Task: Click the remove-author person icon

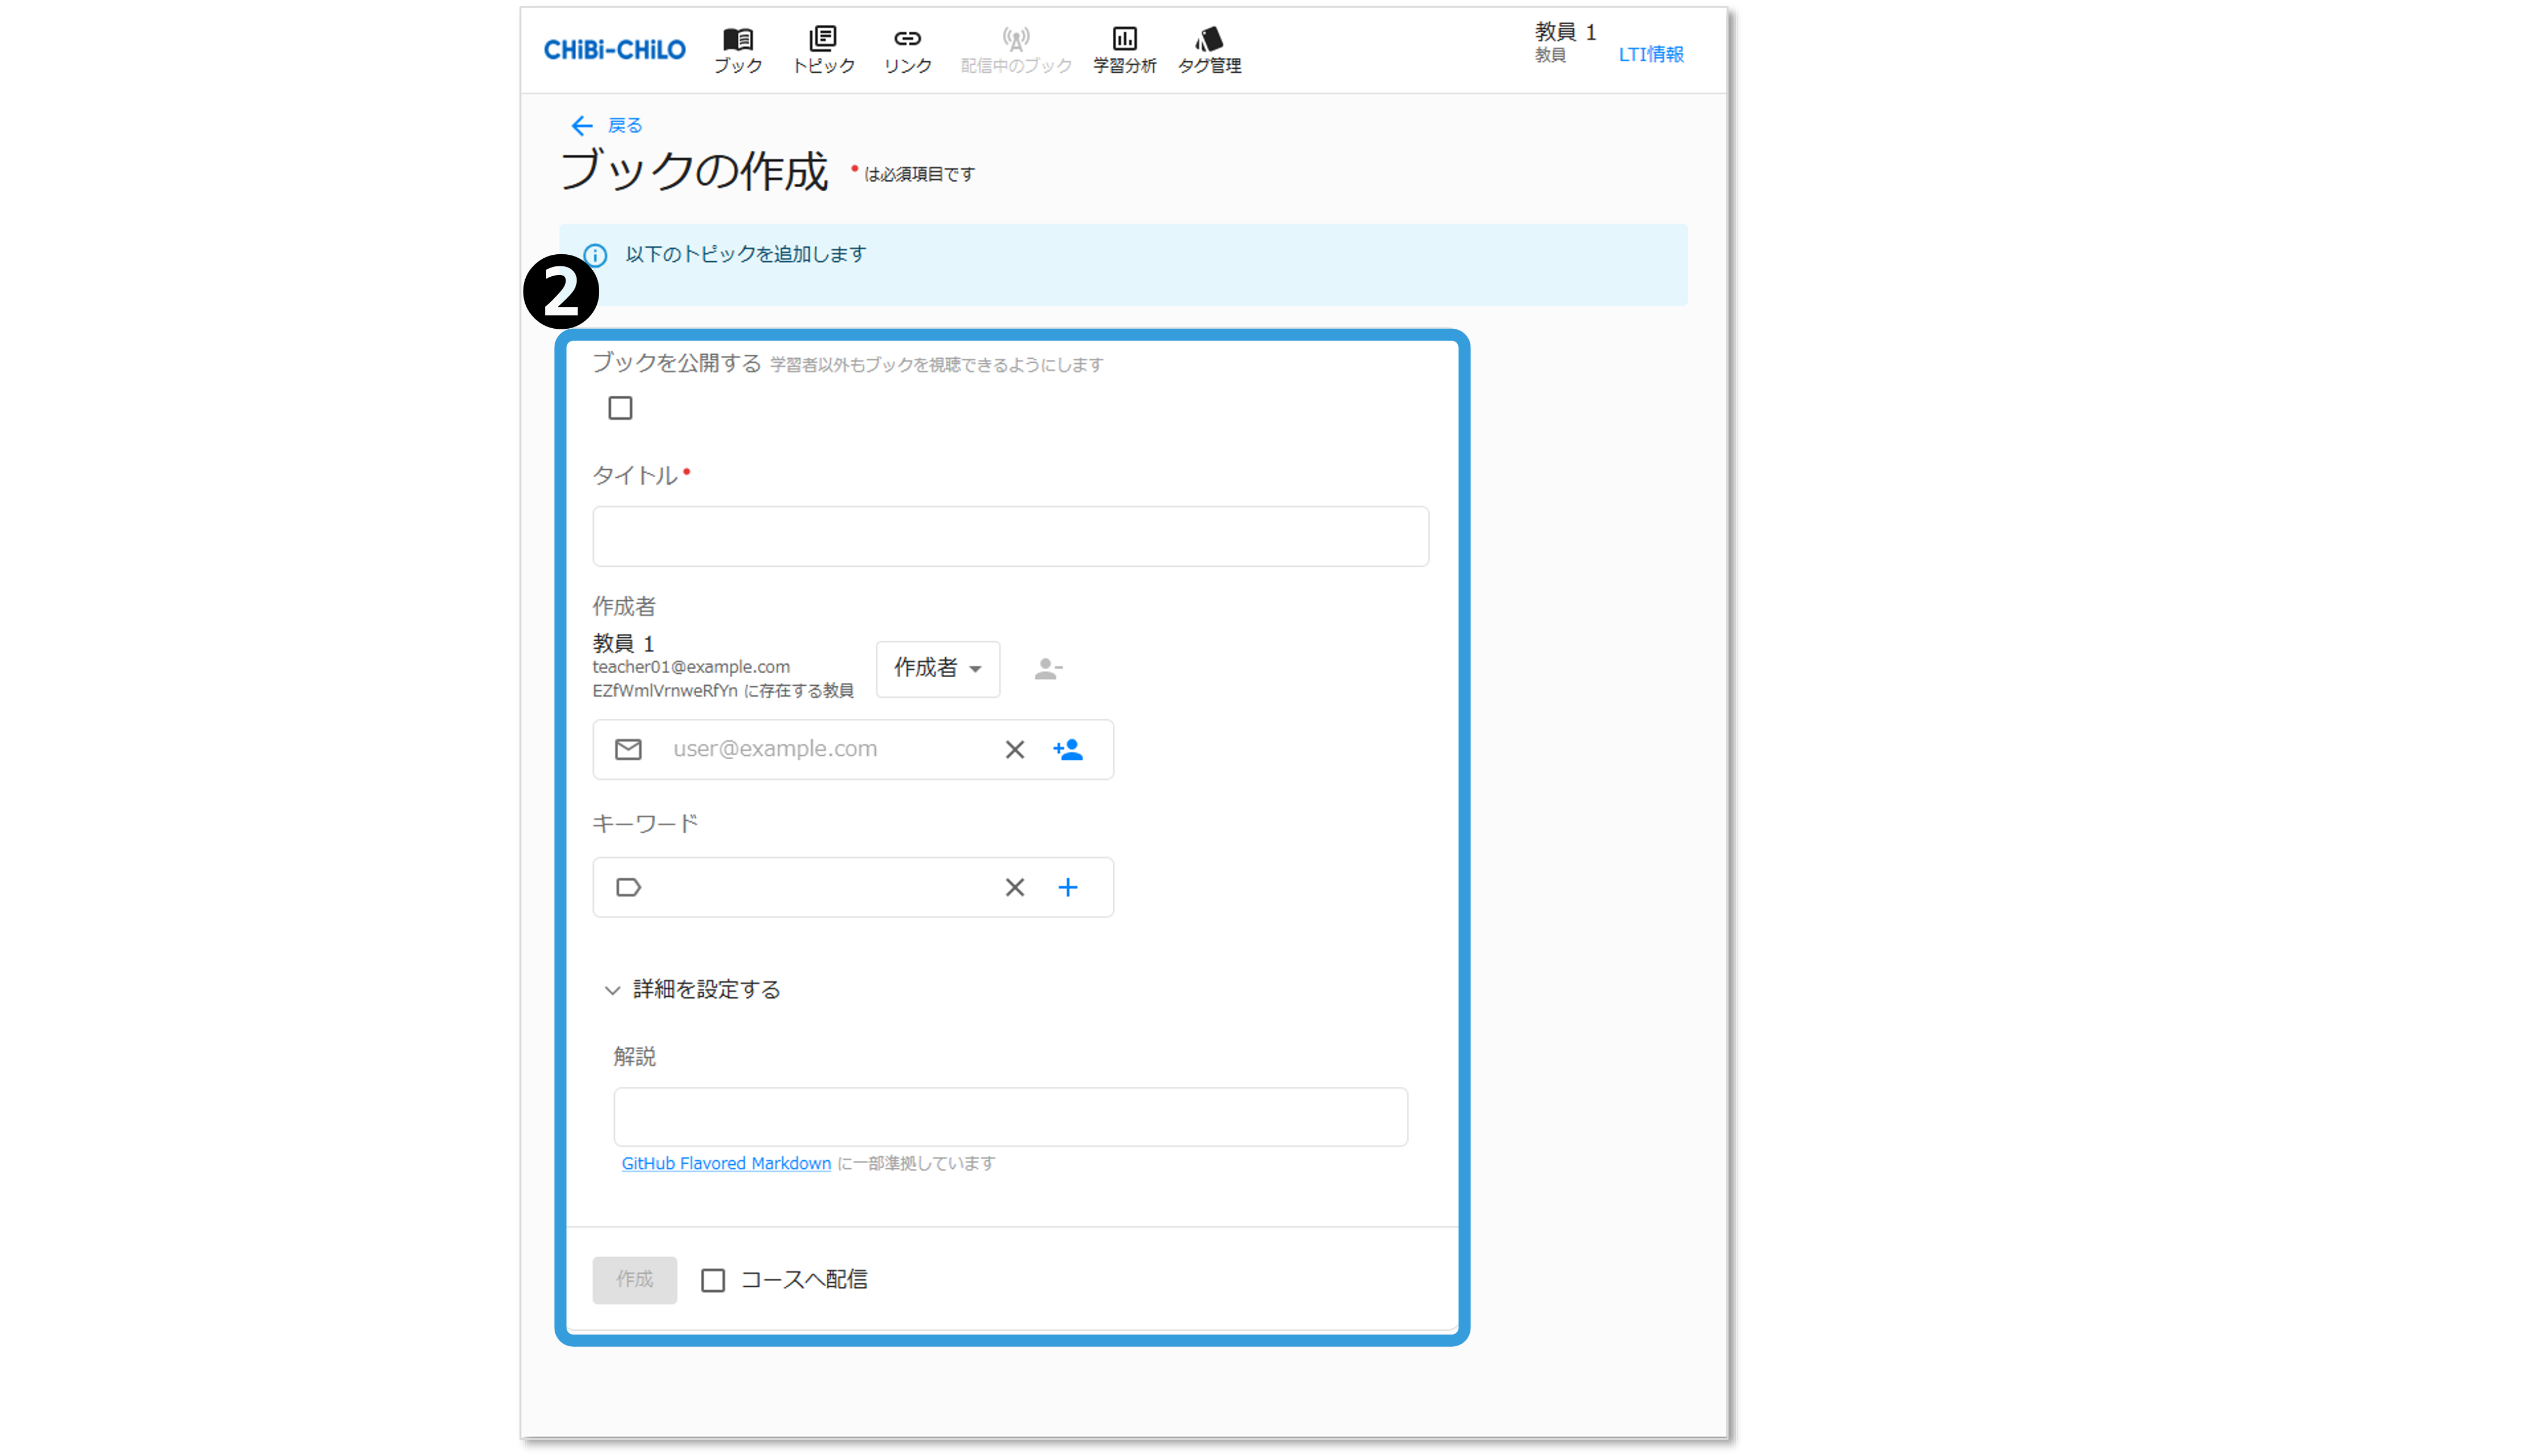Action: point(1047,668)
